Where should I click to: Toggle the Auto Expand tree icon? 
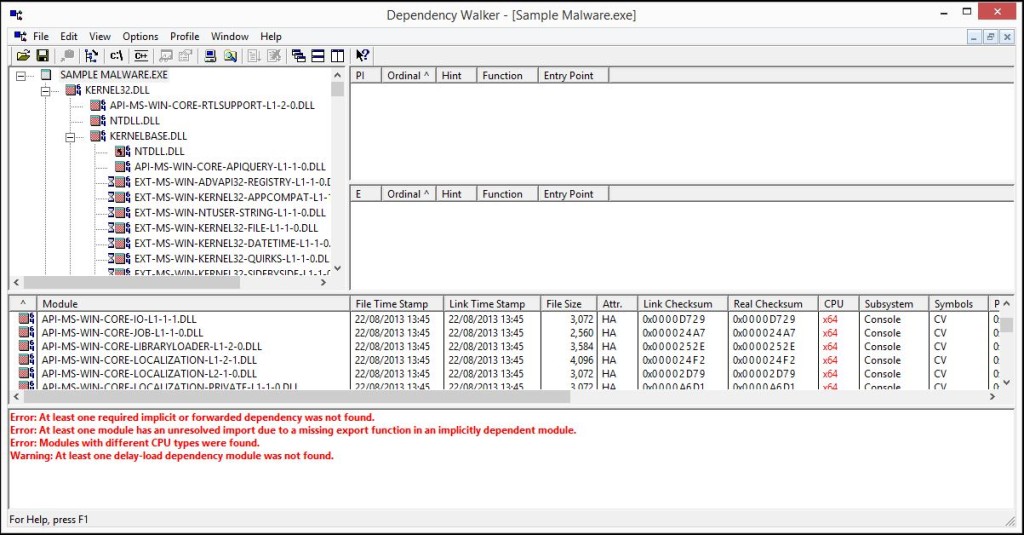coord(91,56)
